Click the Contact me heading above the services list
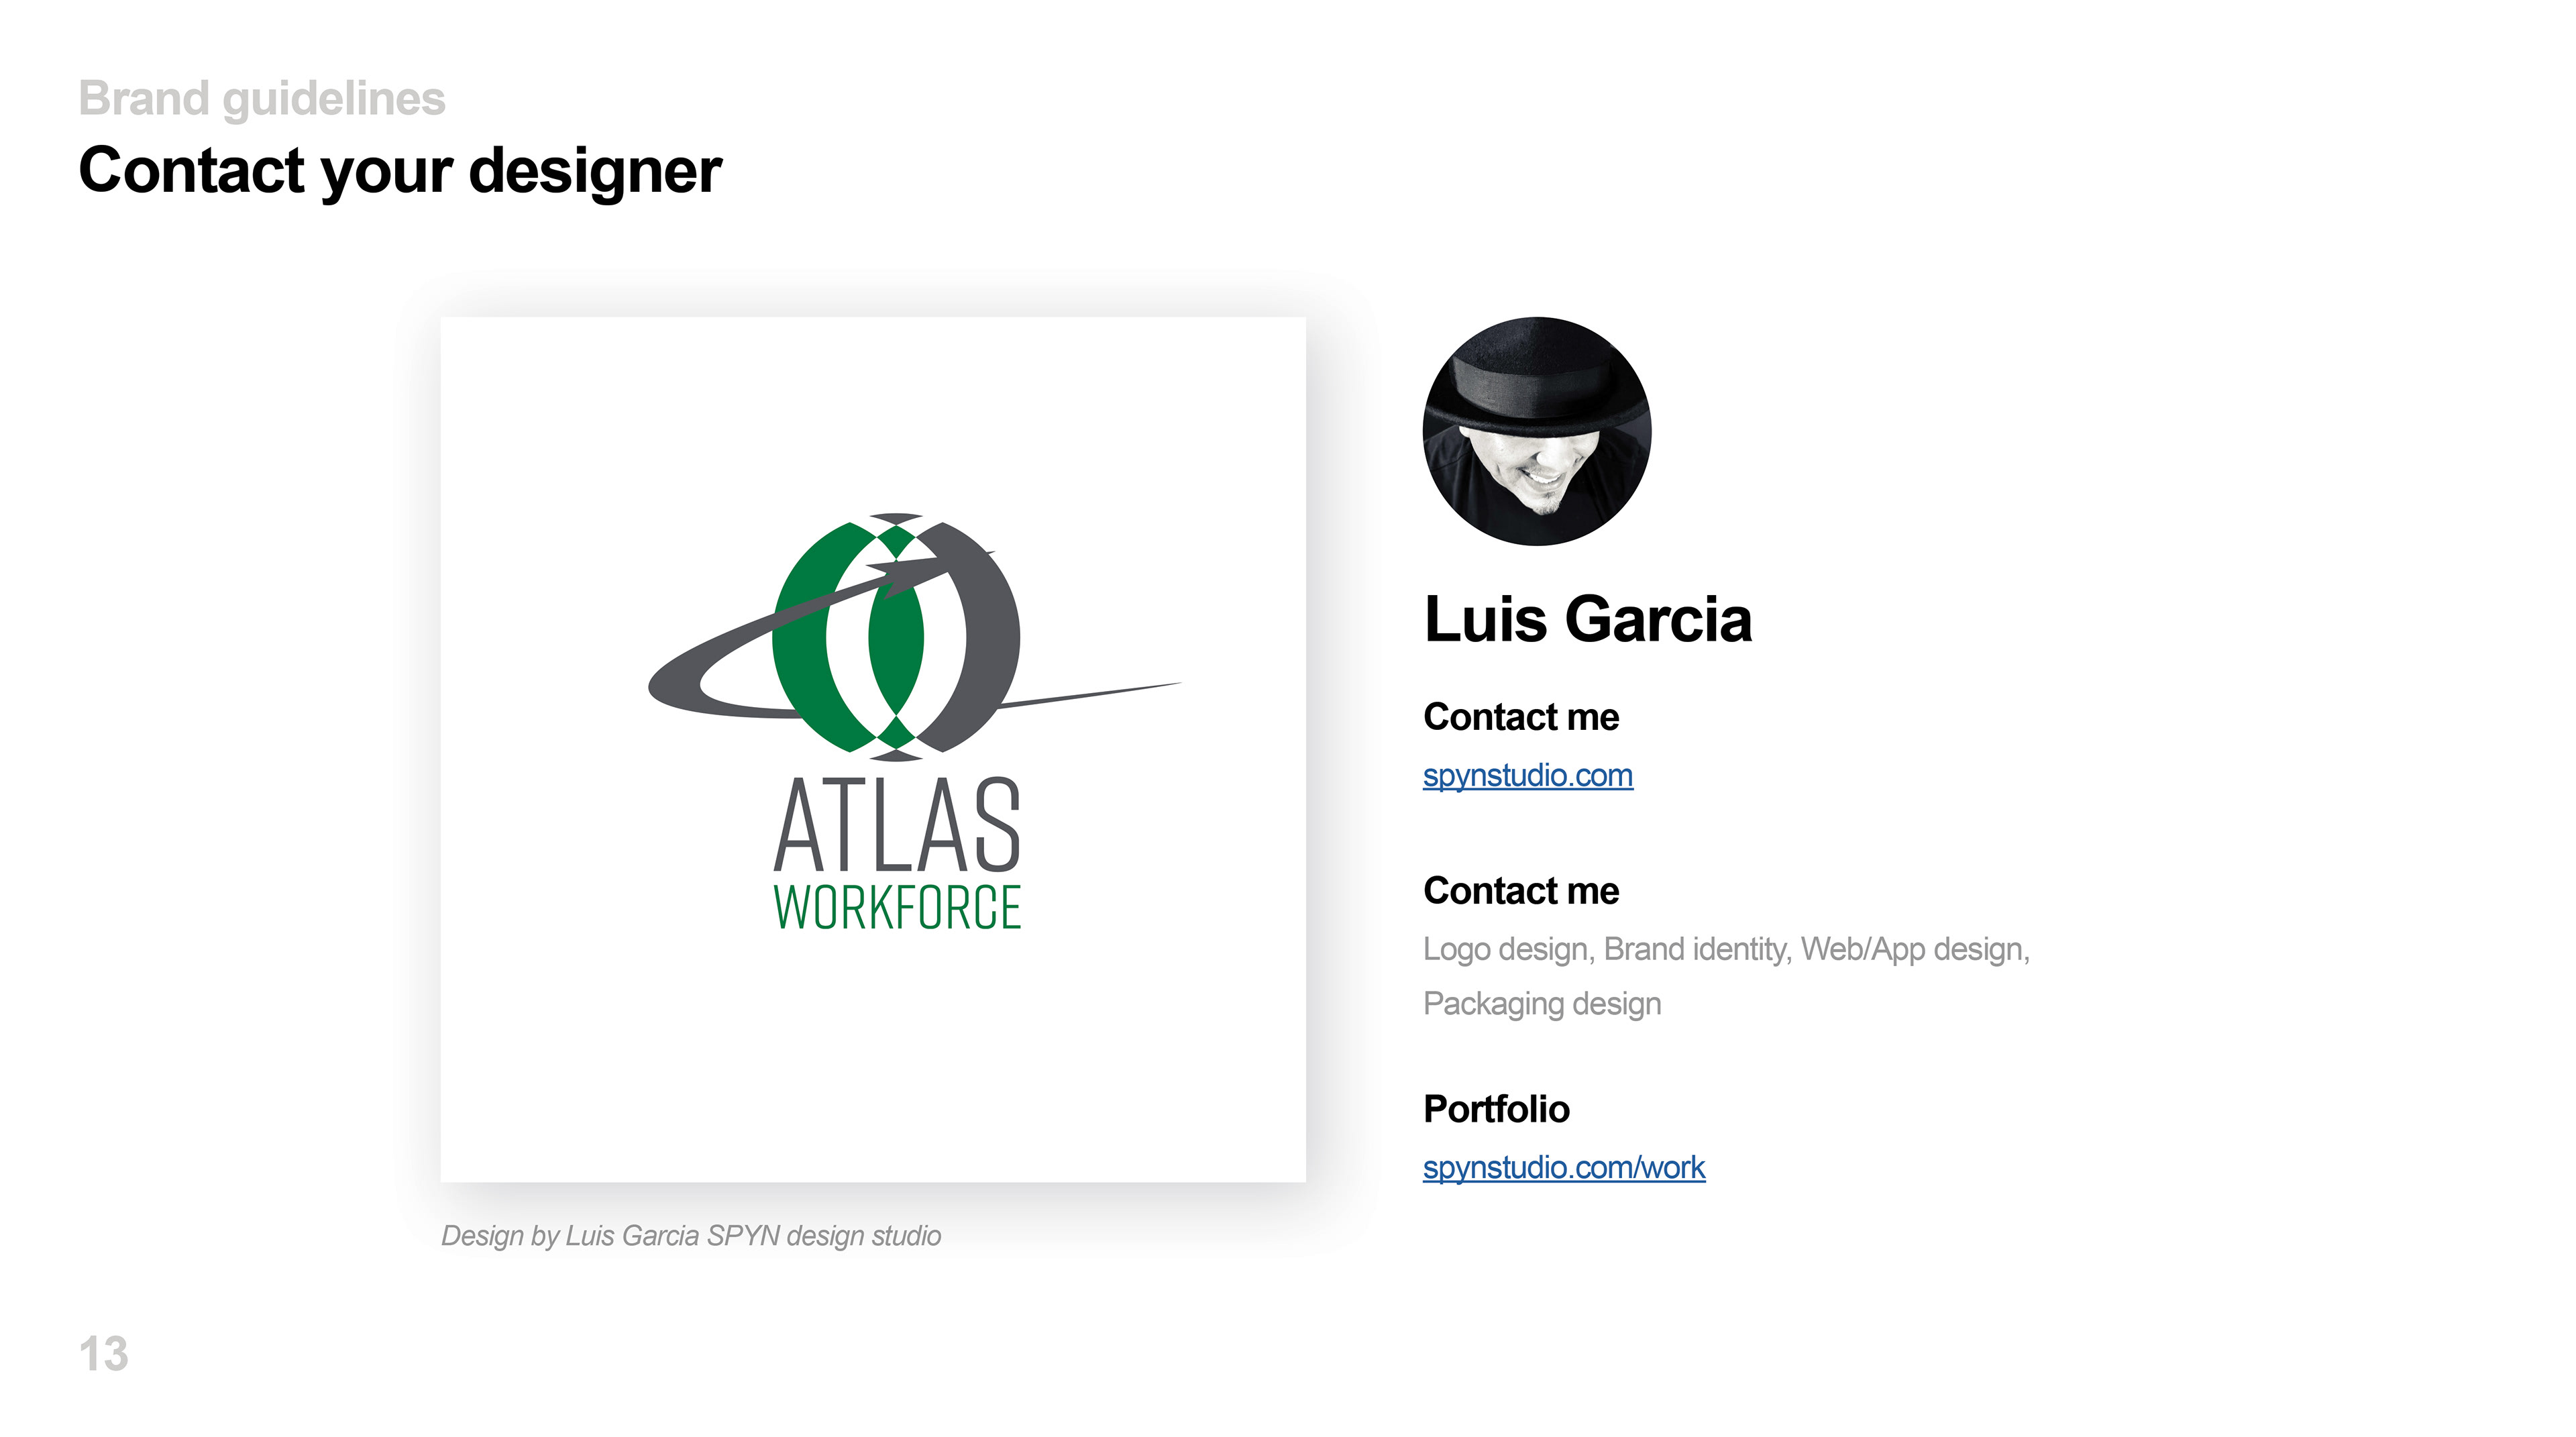The width and height of the screenshot is (2576, 1437). 1520,891
